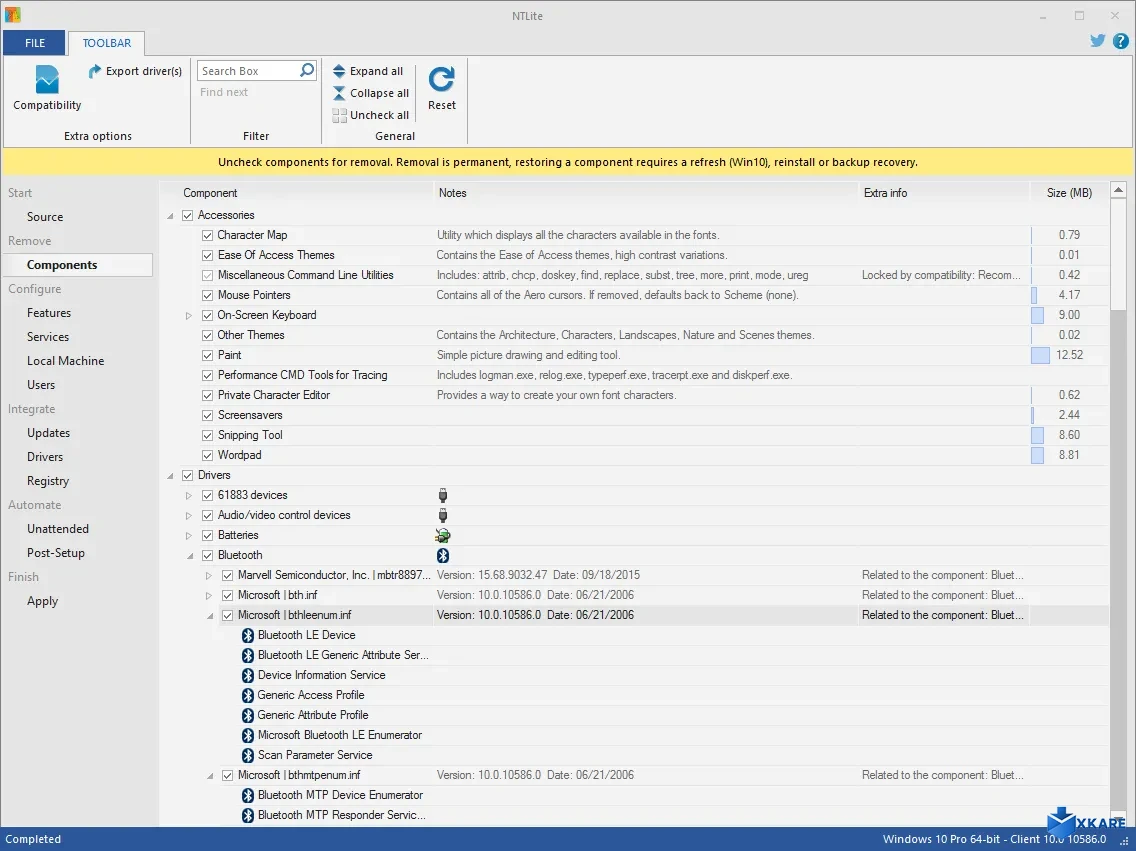
Task: Expand the On-Screen Keyboard node
Action: [188, 316]
